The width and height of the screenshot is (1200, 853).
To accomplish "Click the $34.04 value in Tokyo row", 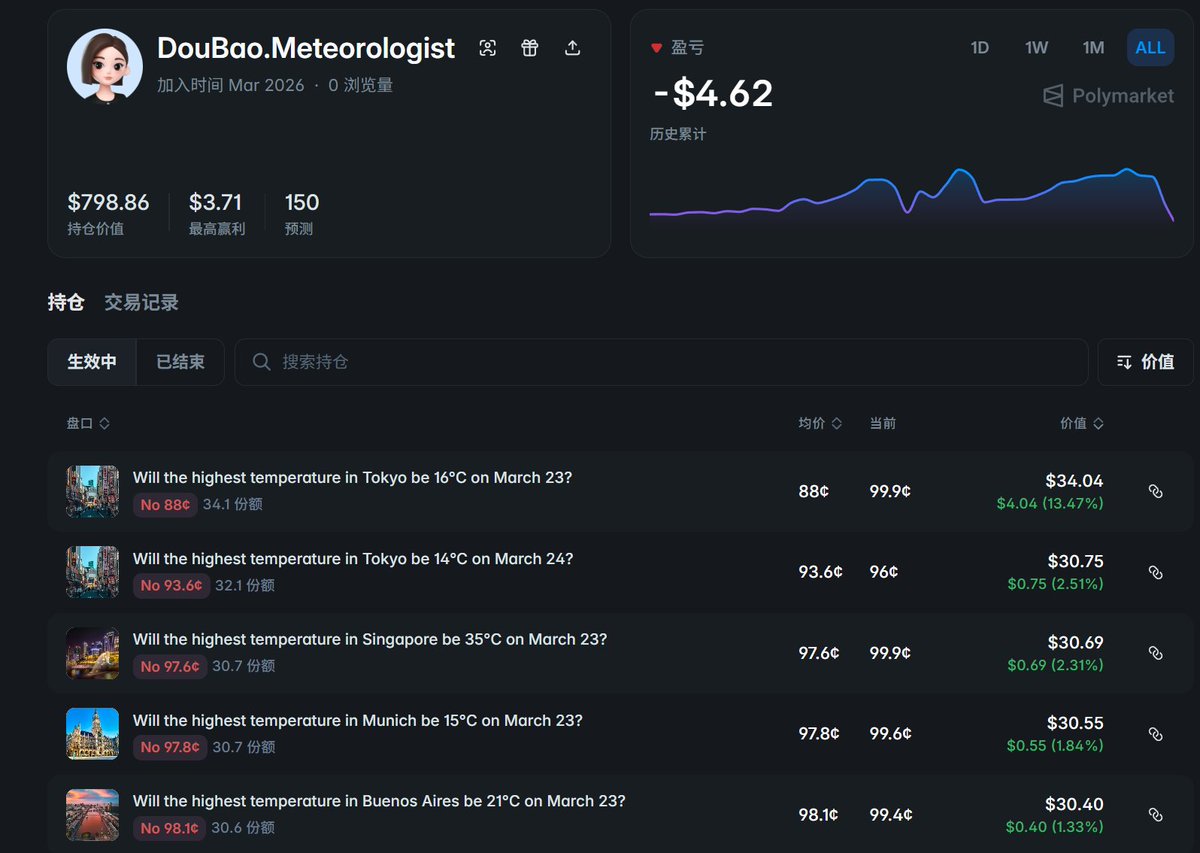I will click(1074, 481).
